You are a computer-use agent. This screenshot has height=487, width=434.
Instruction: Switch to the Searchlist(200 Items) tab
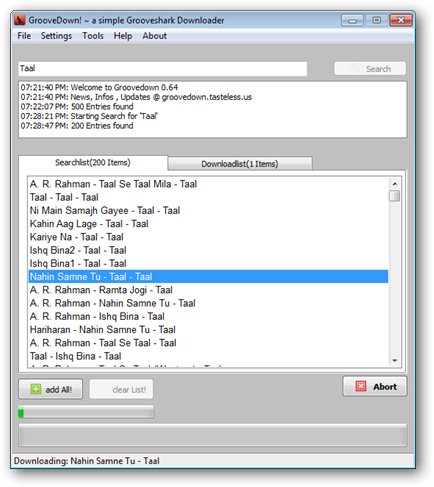(93, 163)
